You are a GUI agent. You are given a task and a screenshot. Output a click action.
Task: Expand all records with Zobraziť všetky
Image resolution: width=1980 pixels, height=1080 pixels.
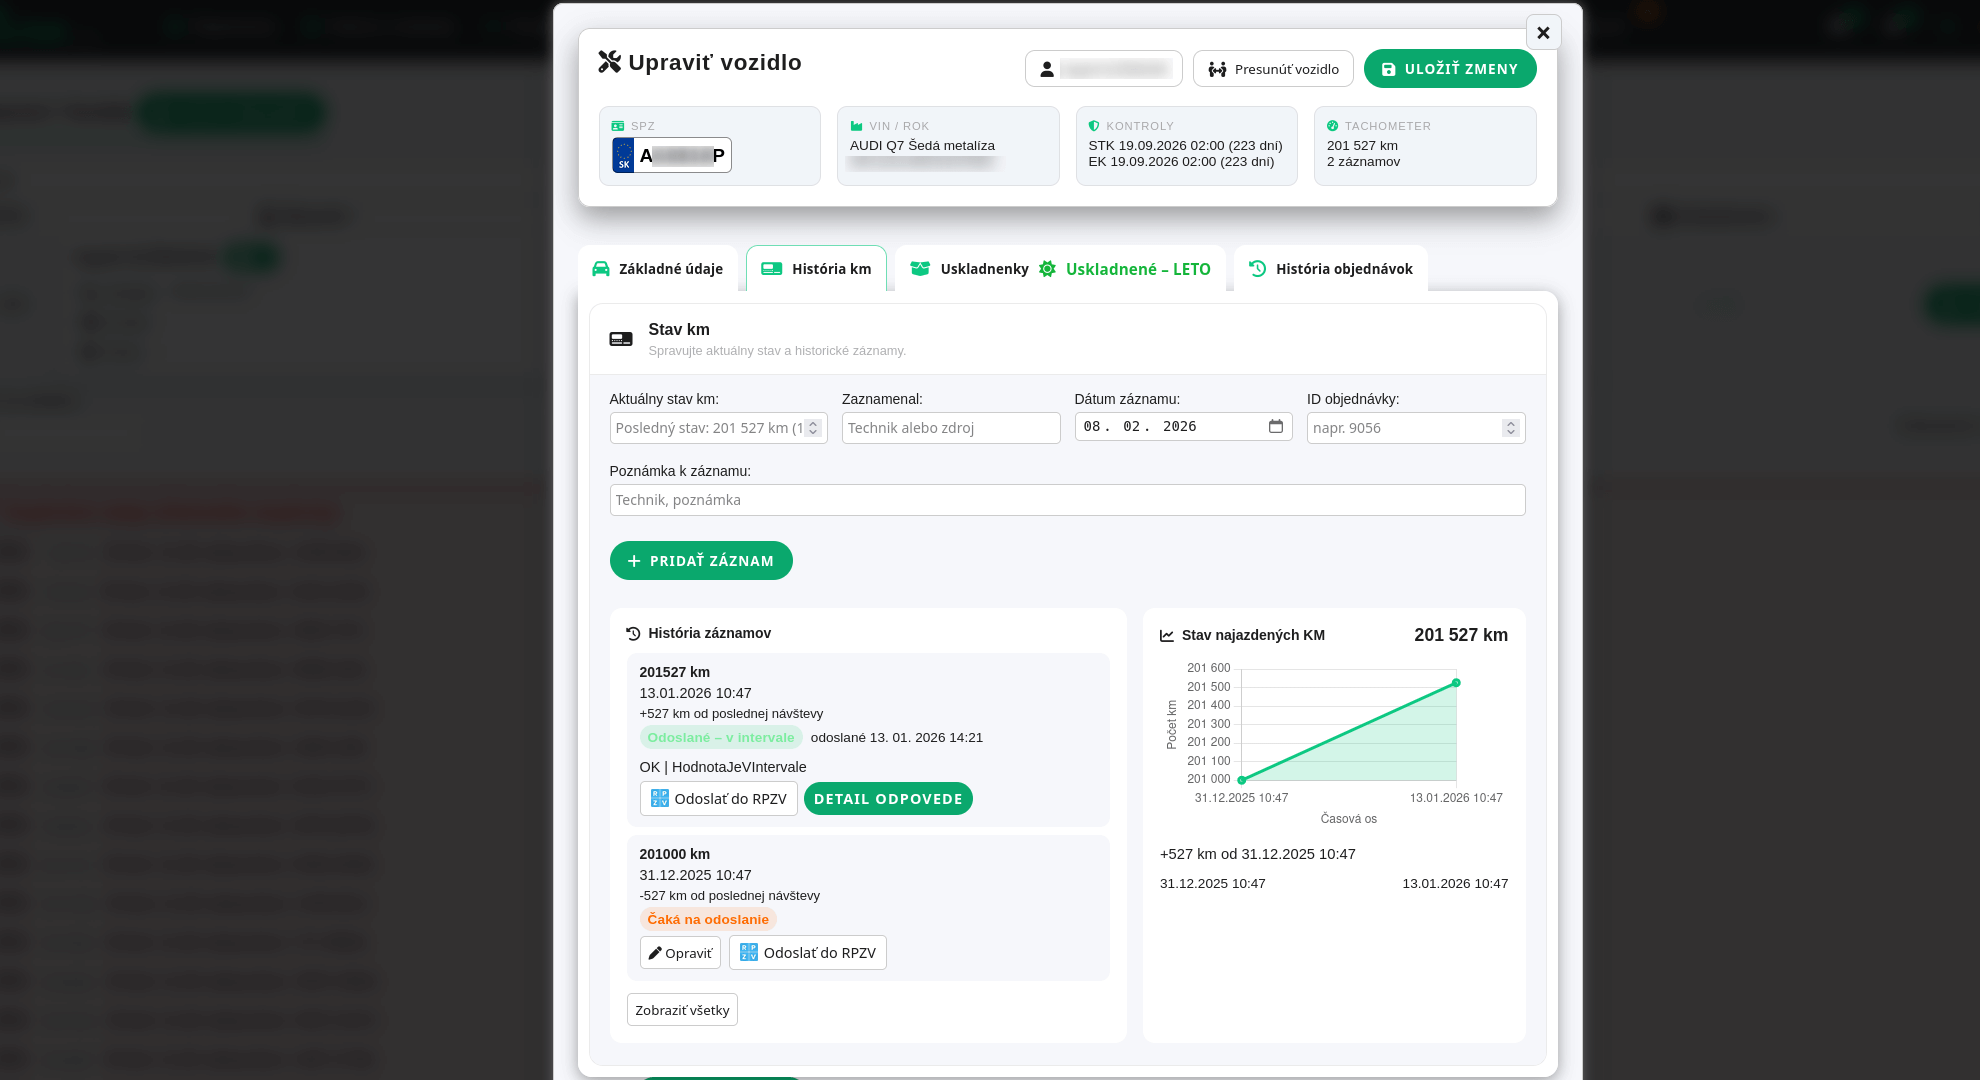click(x=682, y=1010)
